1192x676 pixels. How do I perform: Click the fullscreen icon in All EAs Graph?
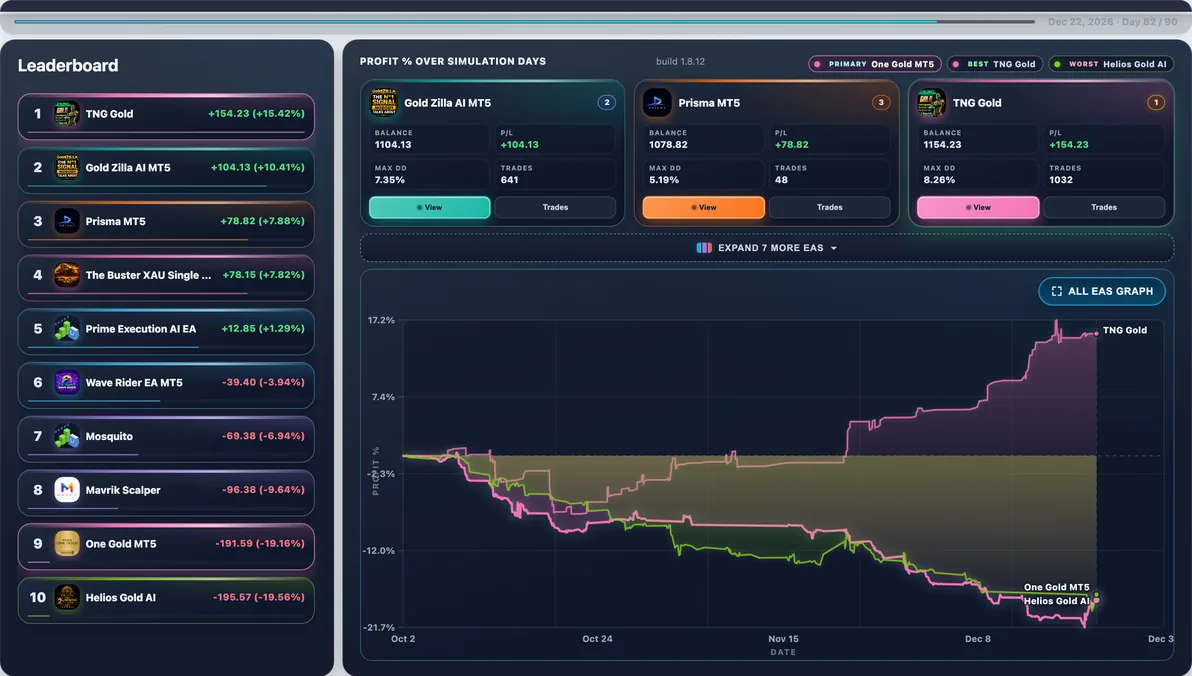(1057, 291)
